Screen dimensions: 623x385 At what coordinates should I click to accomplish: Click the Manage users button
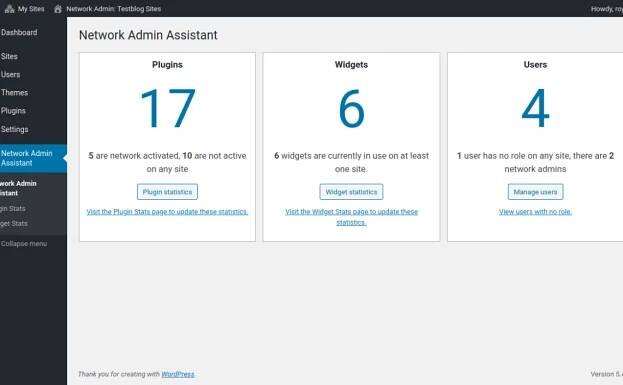point(535,192)
